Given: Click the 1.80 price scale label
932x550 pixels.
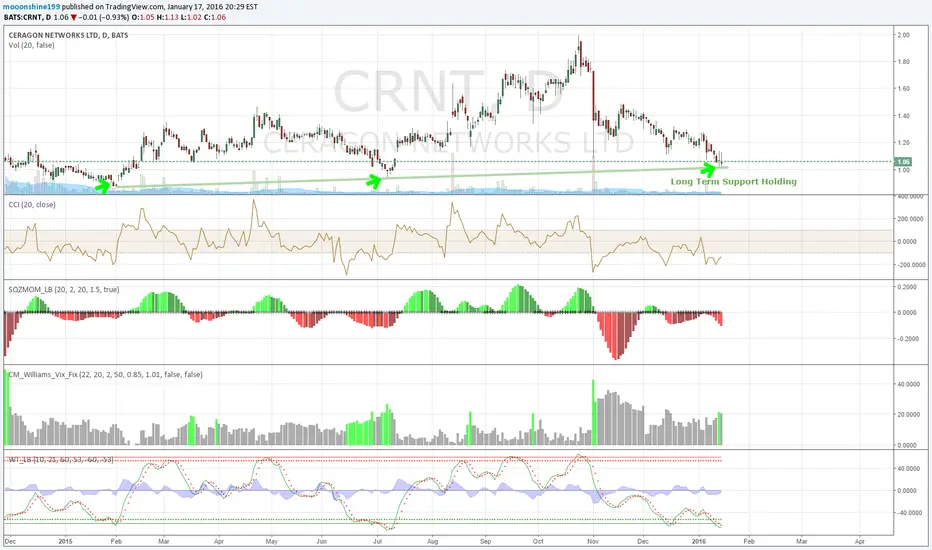Looking at the screenshot, I should (x=903, y=62).
